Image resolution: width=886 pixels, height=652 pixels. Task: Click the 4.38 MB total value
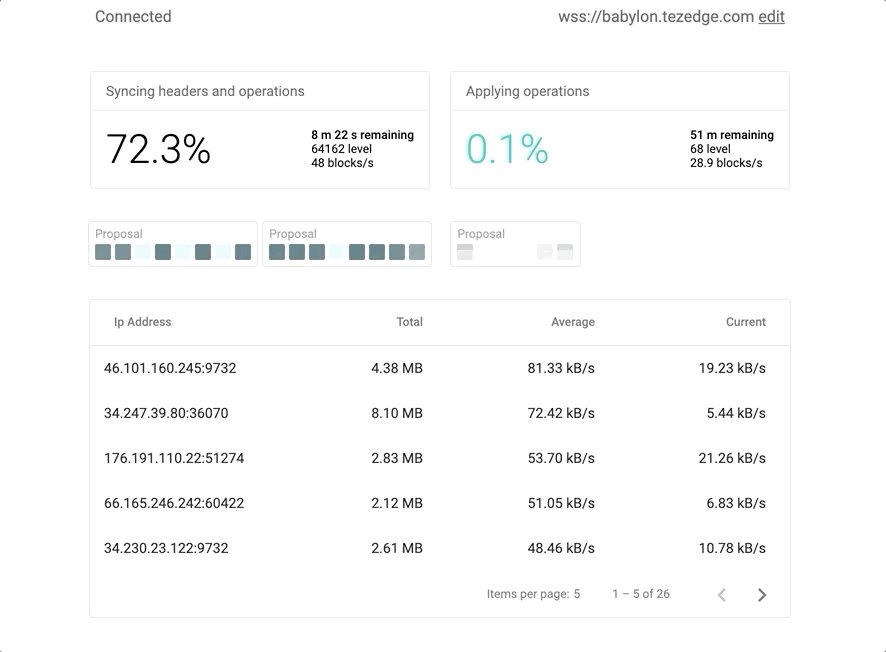[x=397, y=368]
